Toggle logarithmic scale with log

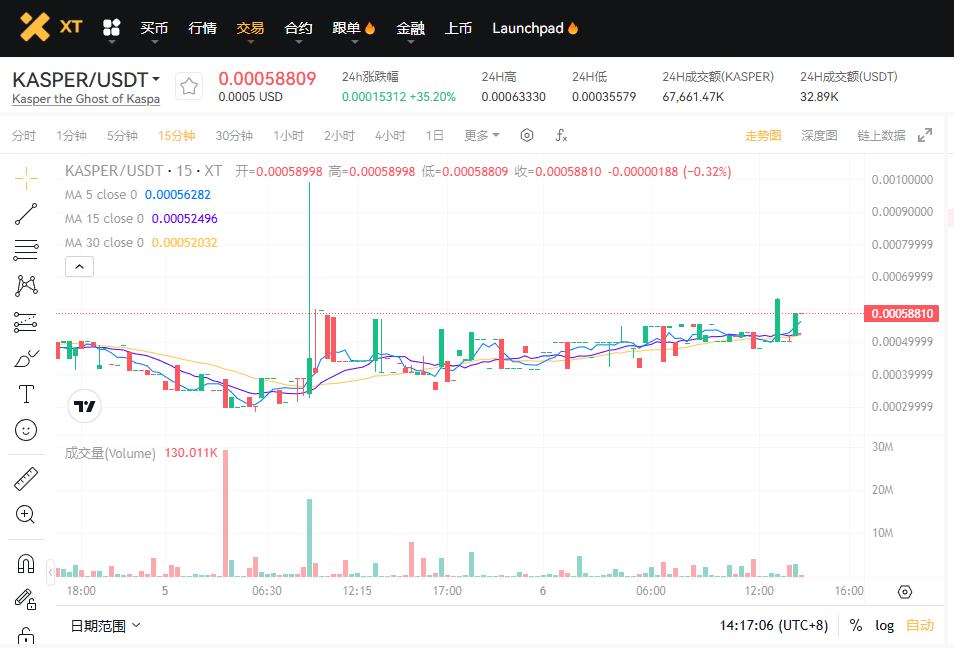click(x=884, y=625)
